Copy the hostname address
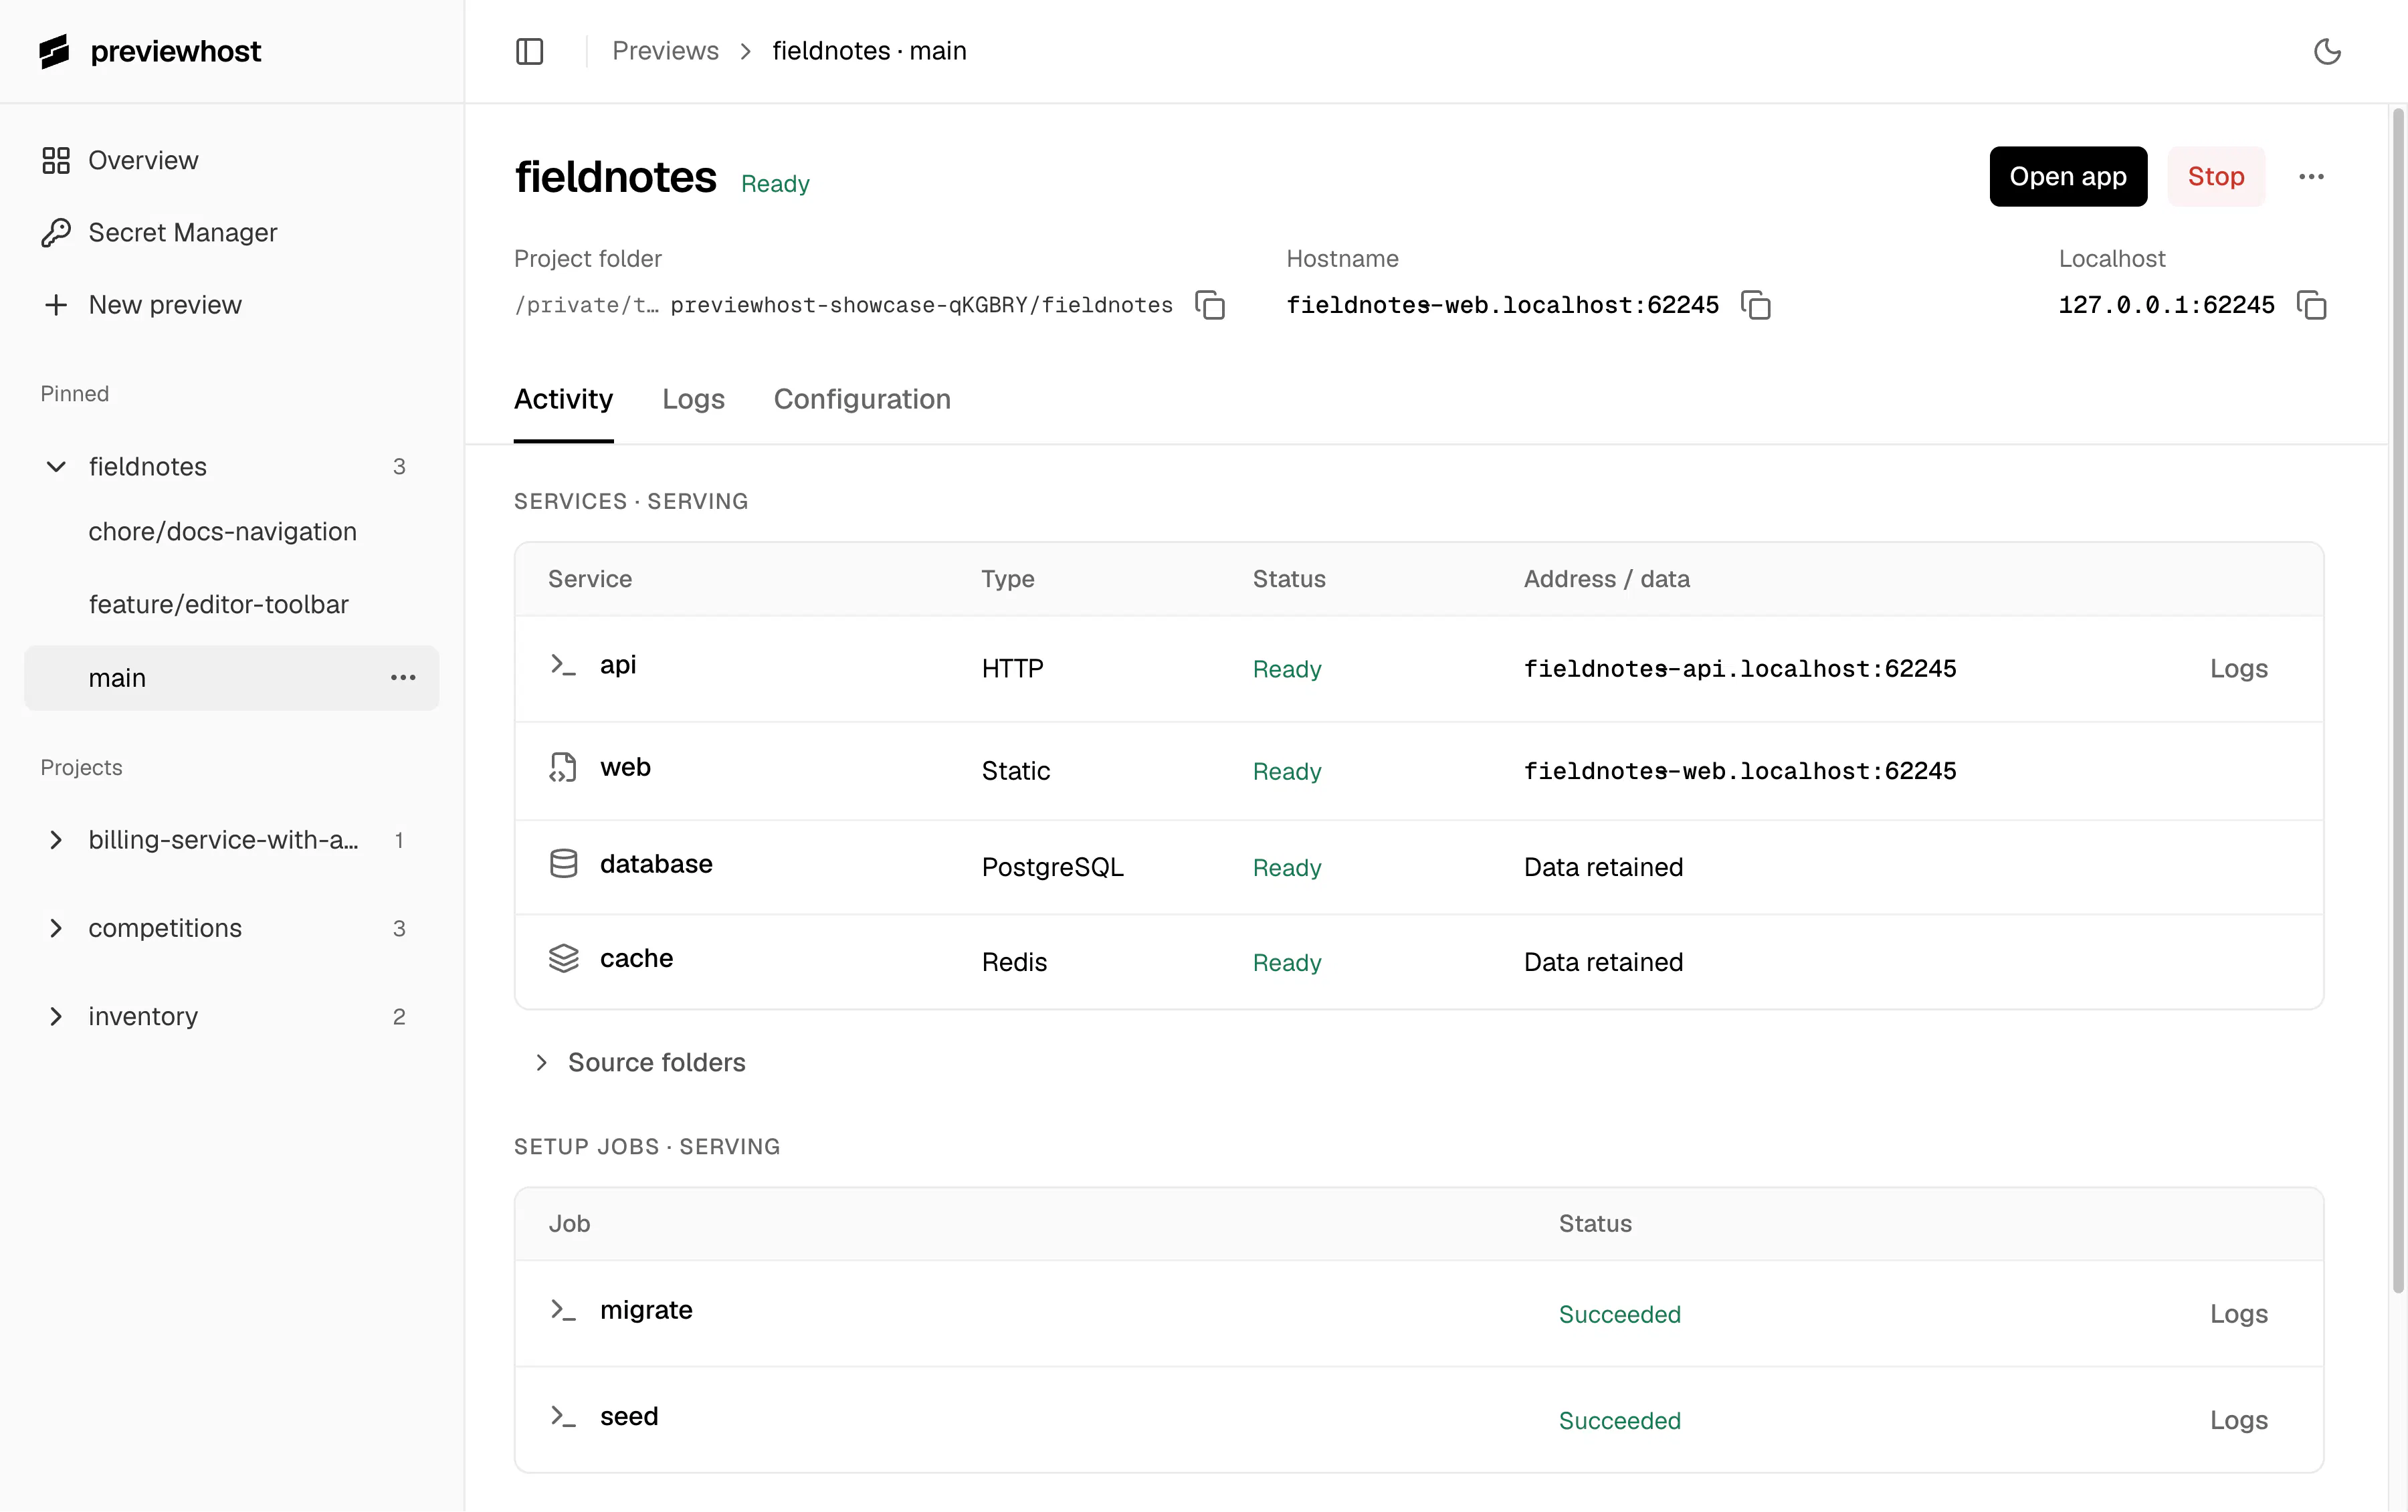This screenshot has height=1512, width=2408. click(x=1755, y=305)
